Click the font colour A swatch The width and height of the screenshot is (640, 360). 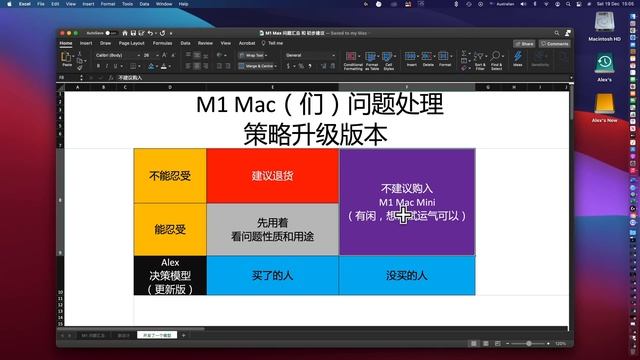[x=164, y=66]
